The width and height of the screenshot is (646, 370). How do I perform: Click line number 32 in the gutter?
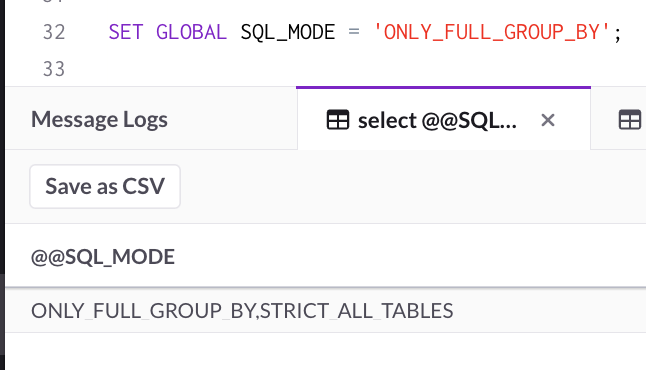click(54, 32)
